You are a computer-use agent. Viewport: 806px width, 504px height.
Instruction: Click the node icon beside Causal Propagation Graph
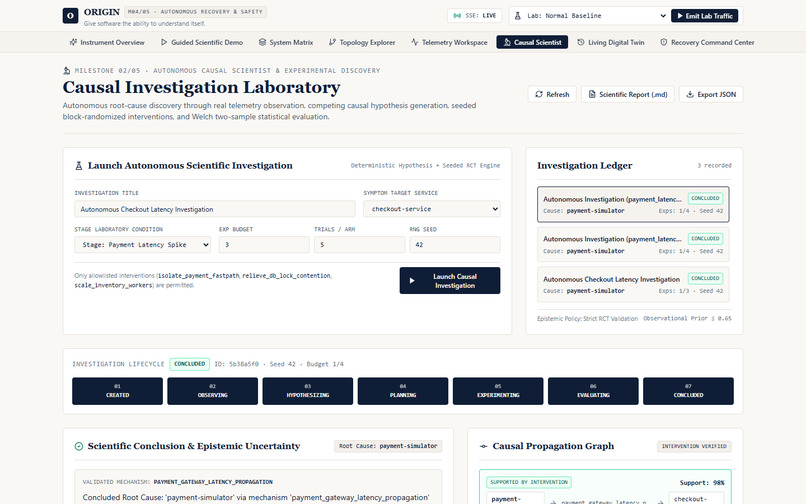click(x=483, y=446)
